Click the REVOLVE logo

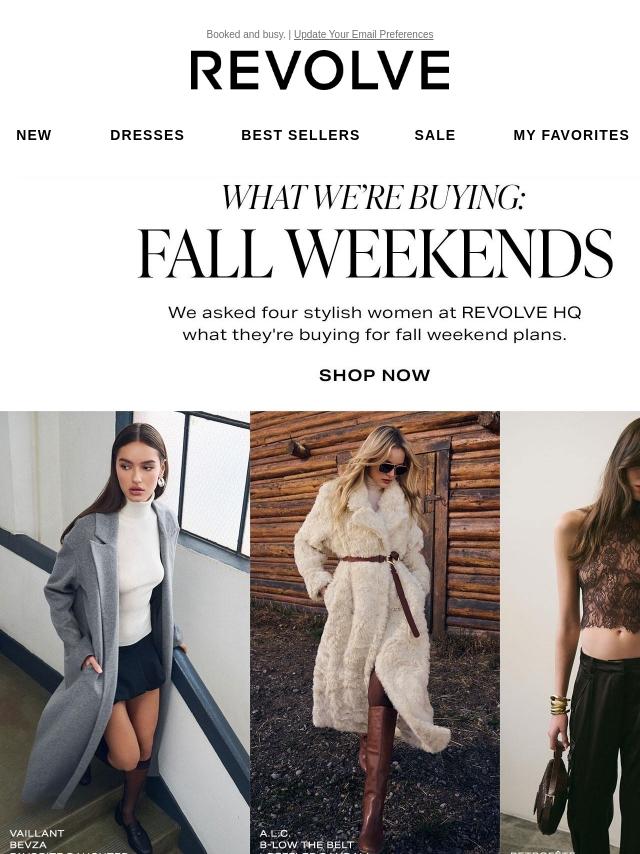[320, 70]
